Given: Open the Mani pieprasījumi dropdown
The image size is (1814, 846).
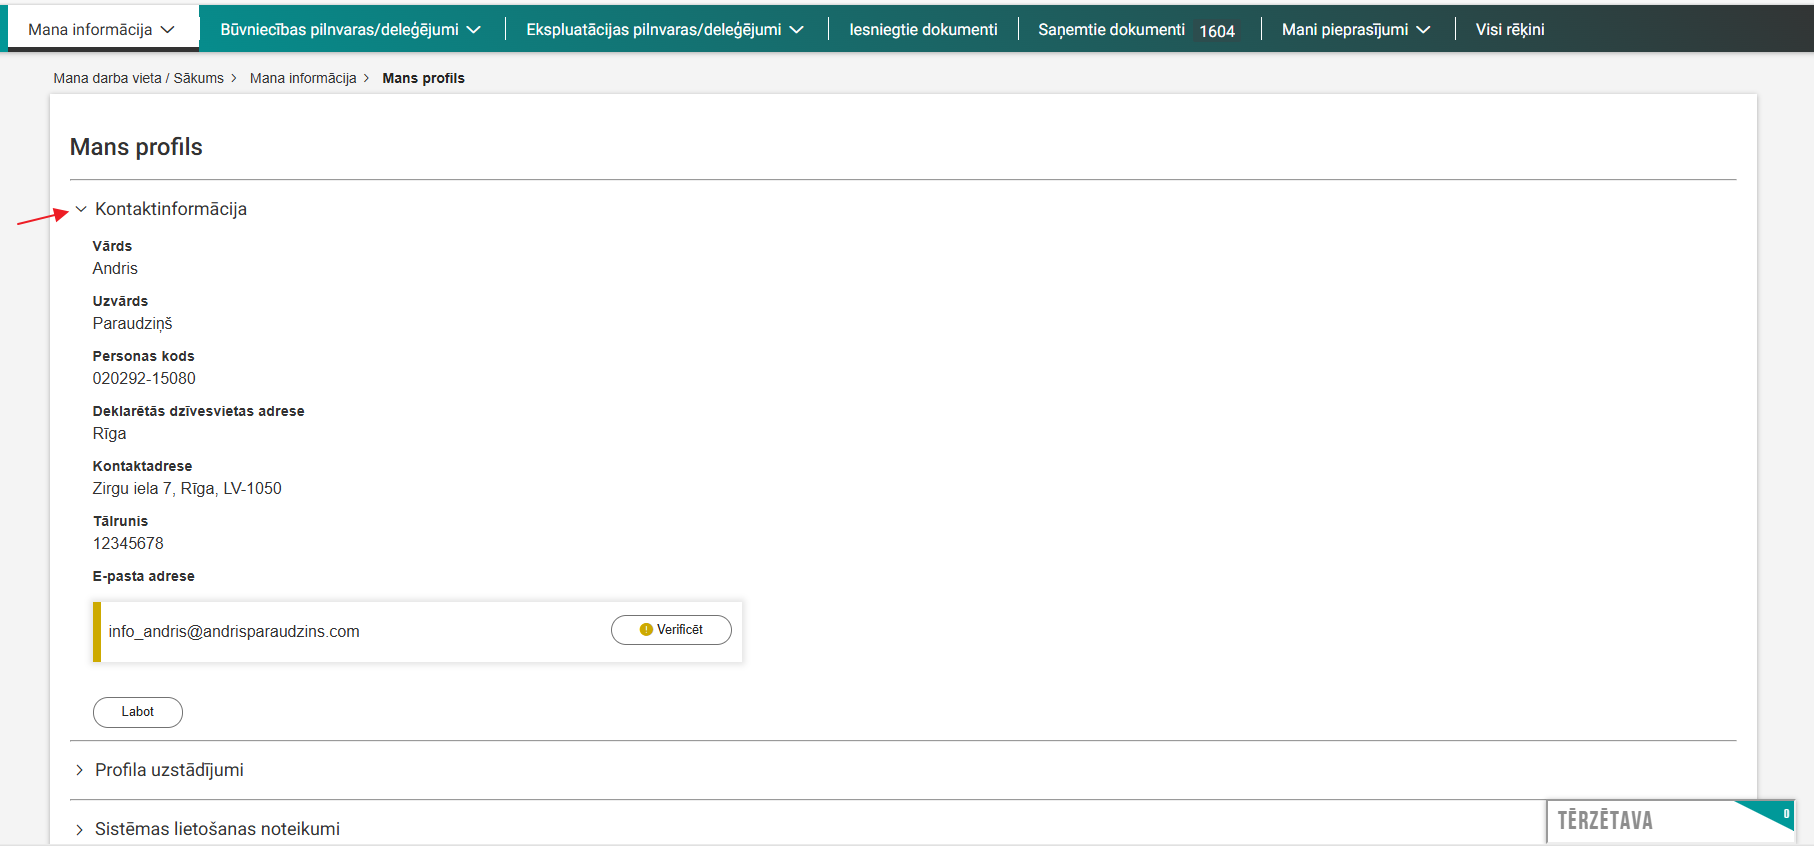Looking at the screenshot, I should coord(1355,30).
